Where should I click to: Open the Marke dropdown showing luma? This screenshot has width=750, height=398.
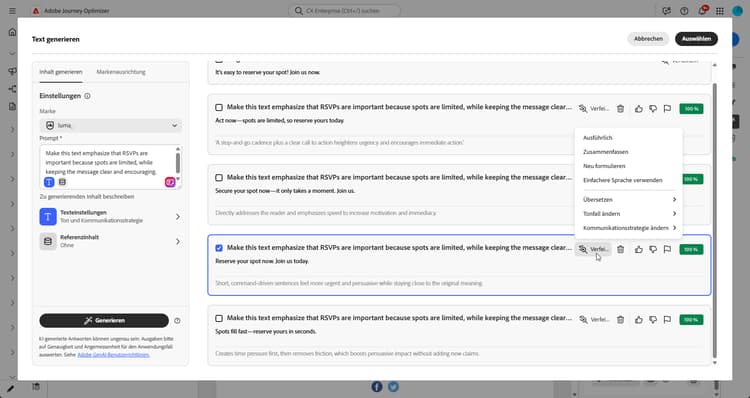(110, 125)
